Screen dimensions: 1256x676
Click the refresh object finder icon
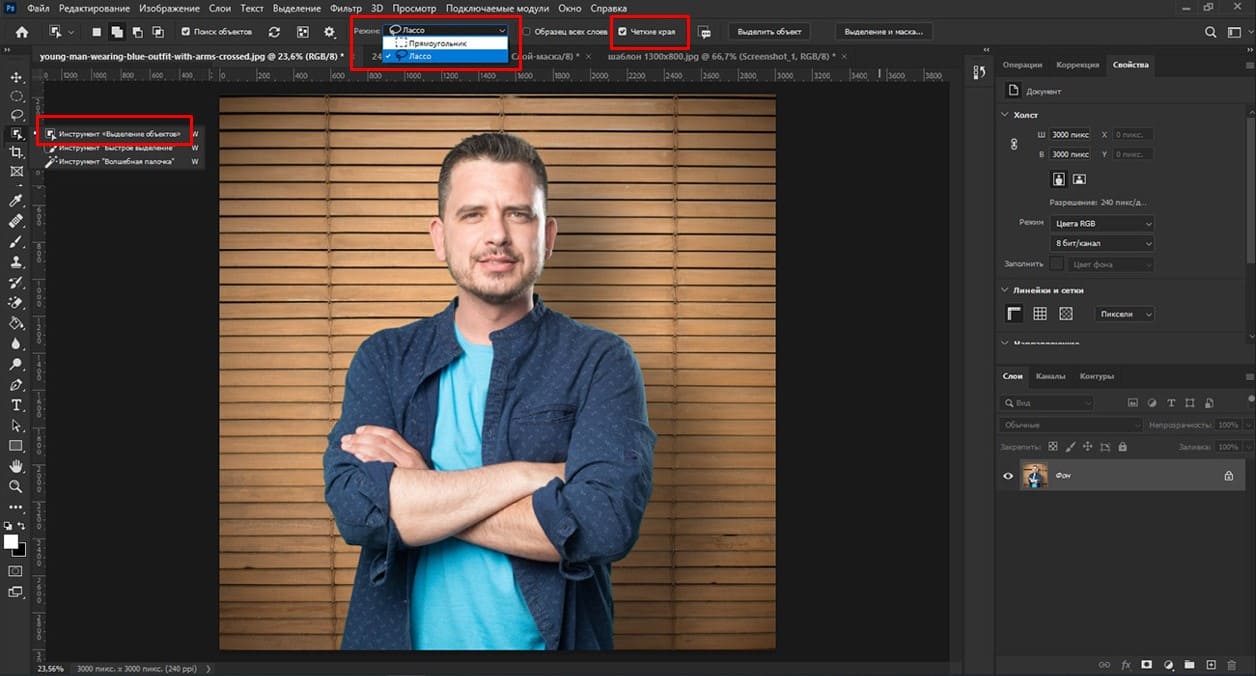tap(274, 32)
